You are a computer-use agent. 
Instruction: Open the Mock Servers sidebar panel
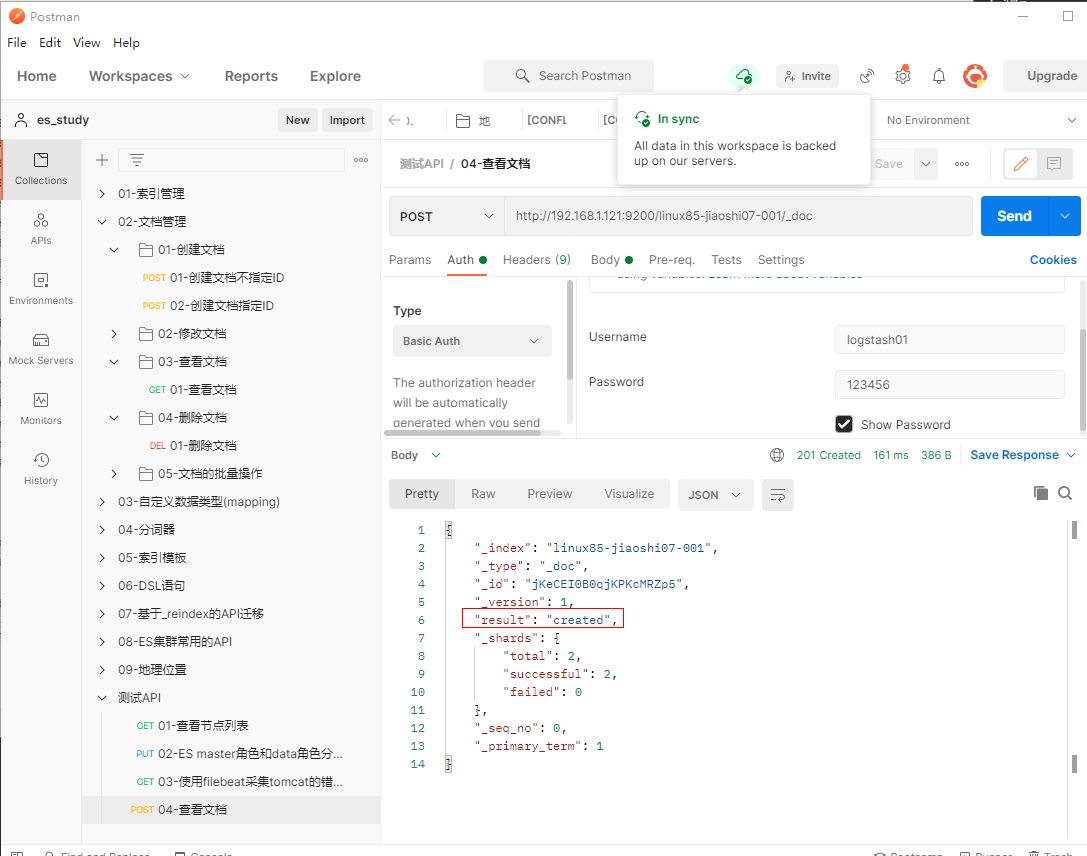tap(41, 348)
